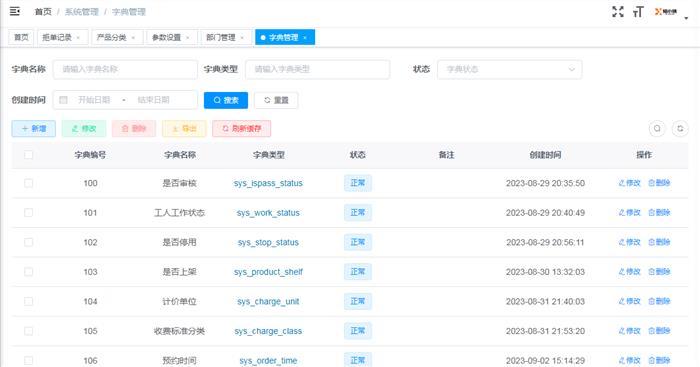Click the refresh table round icon
Image resolution: width=700 pixels, height=367 pixels.
[680, 129]
